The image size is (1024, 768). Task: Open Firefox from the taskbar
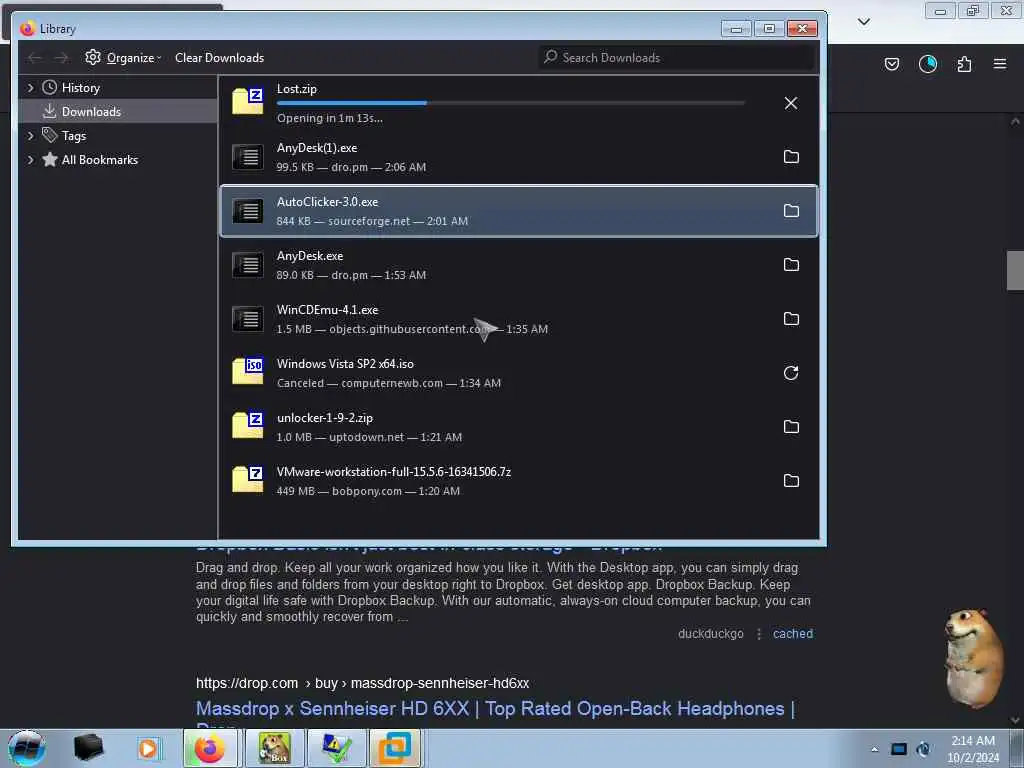click(210, 748)
